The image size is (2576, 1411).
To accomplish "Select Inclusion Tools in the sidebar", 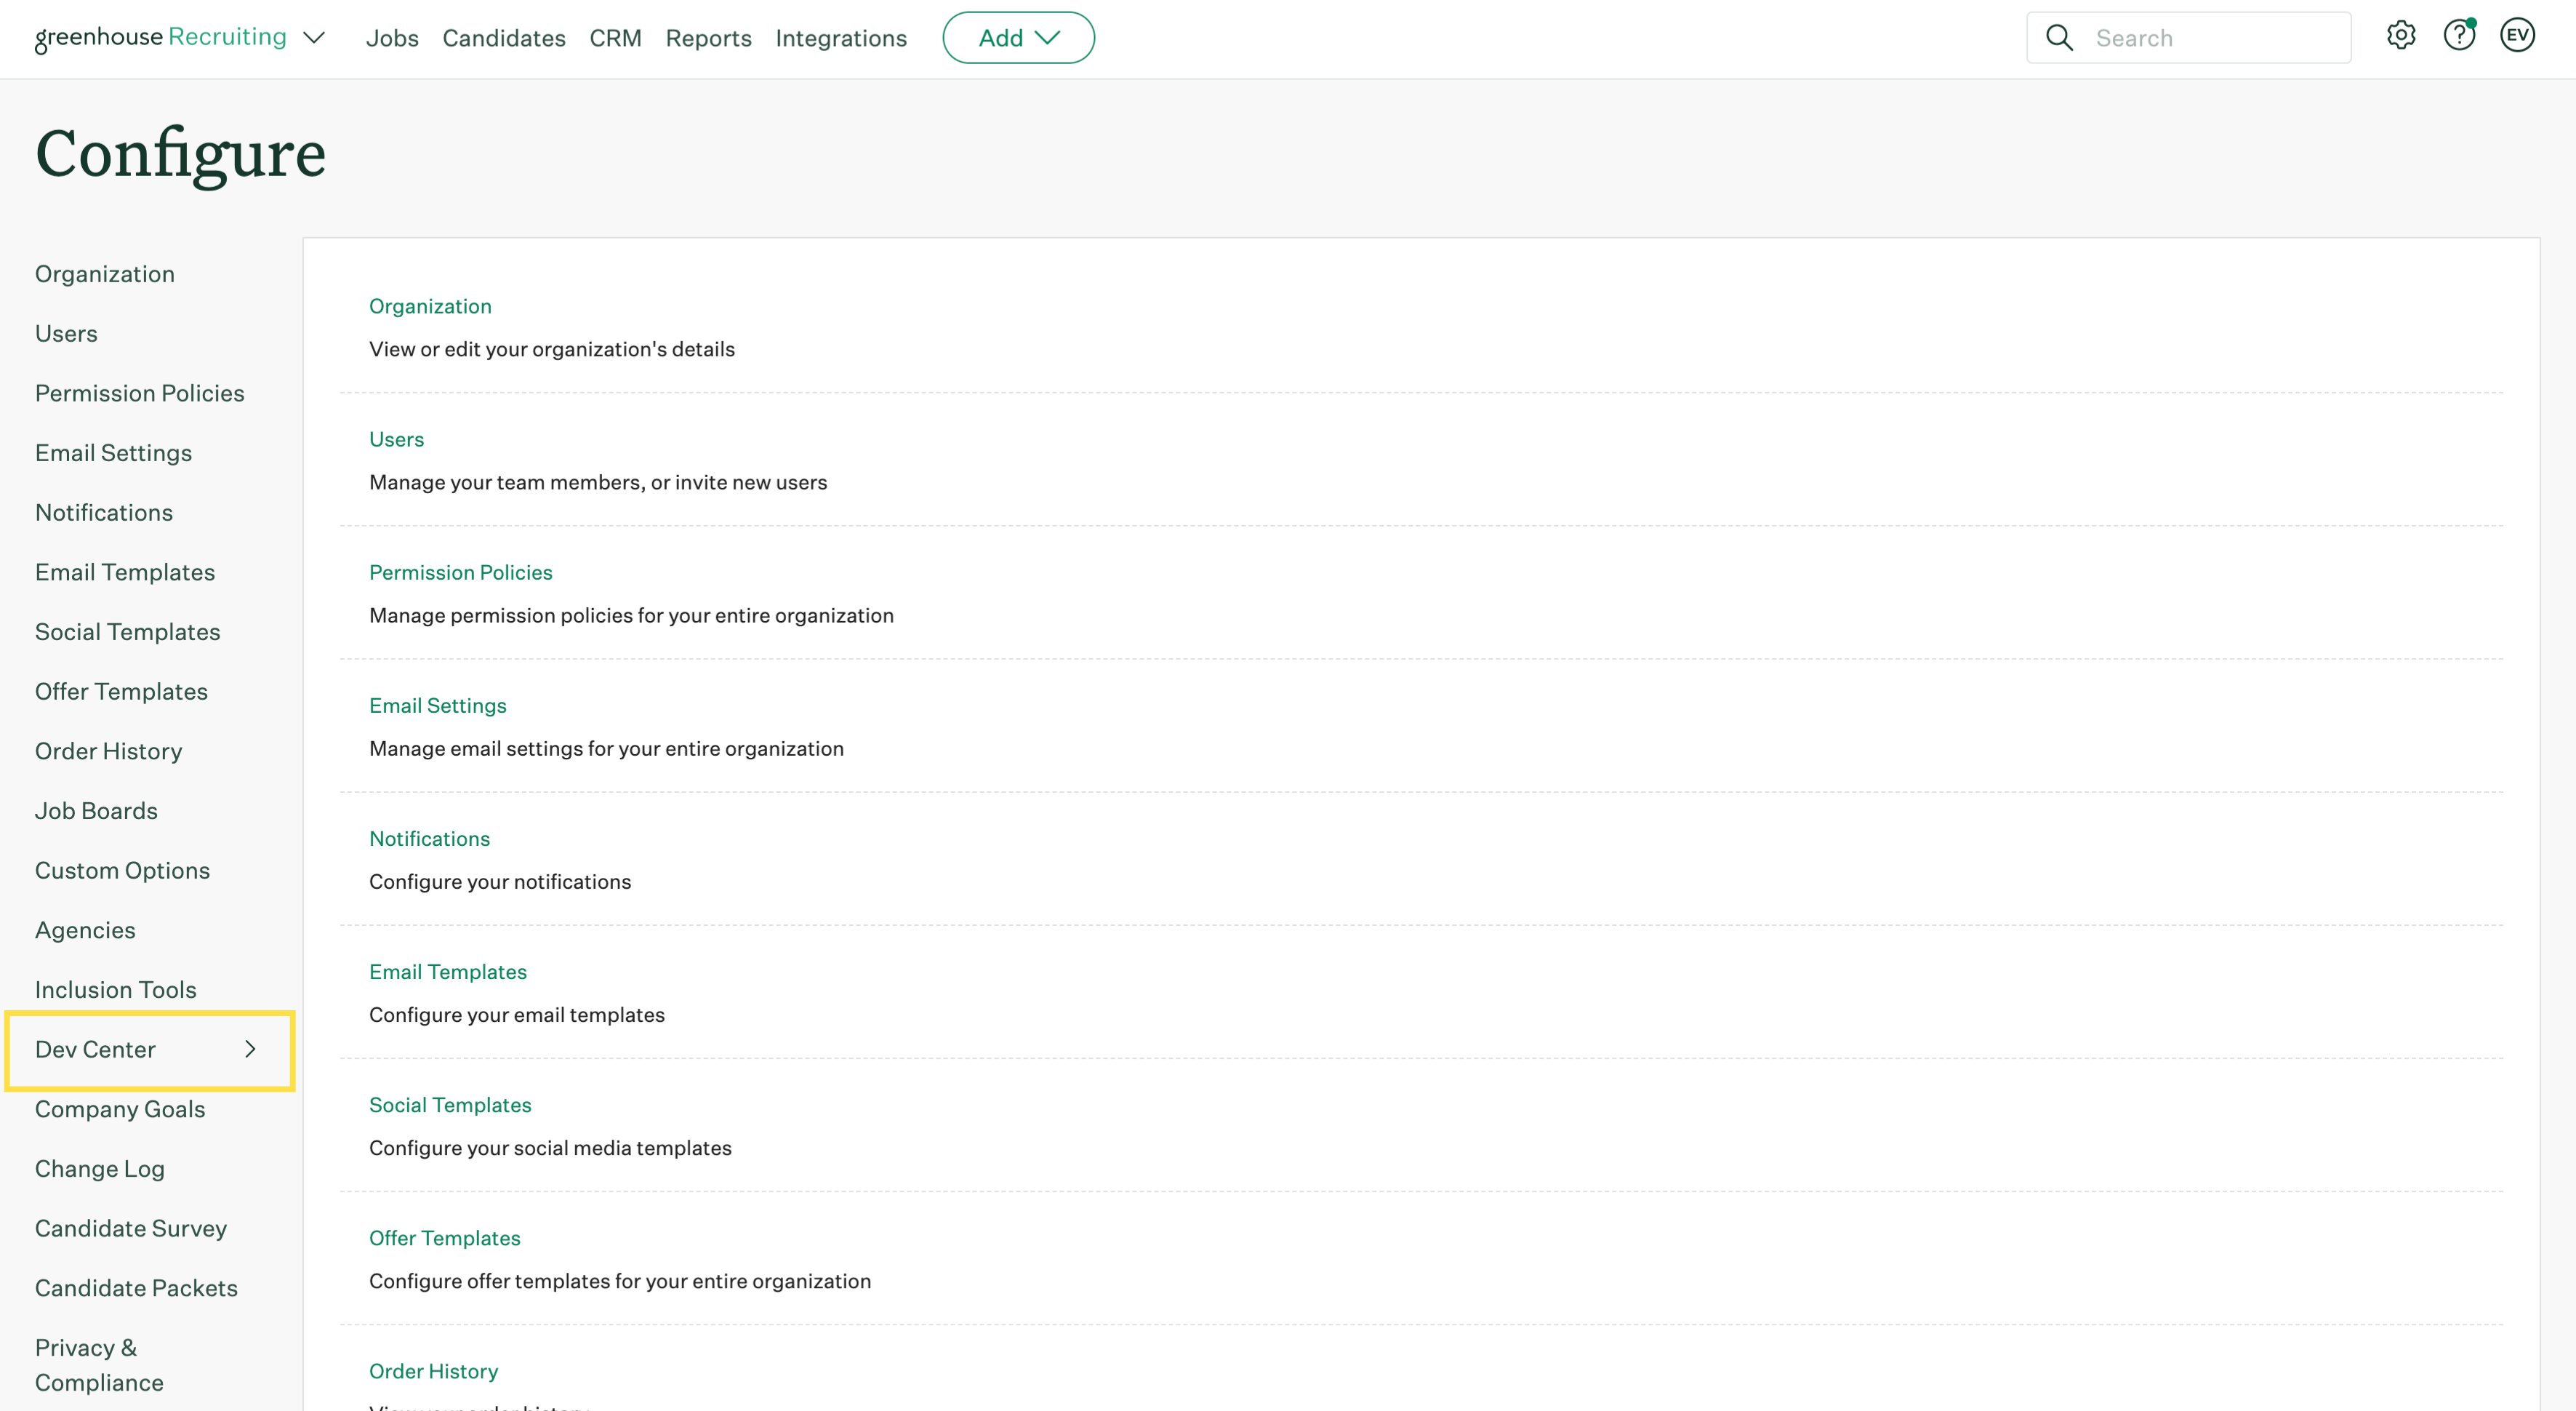I will tap(115, 990).
